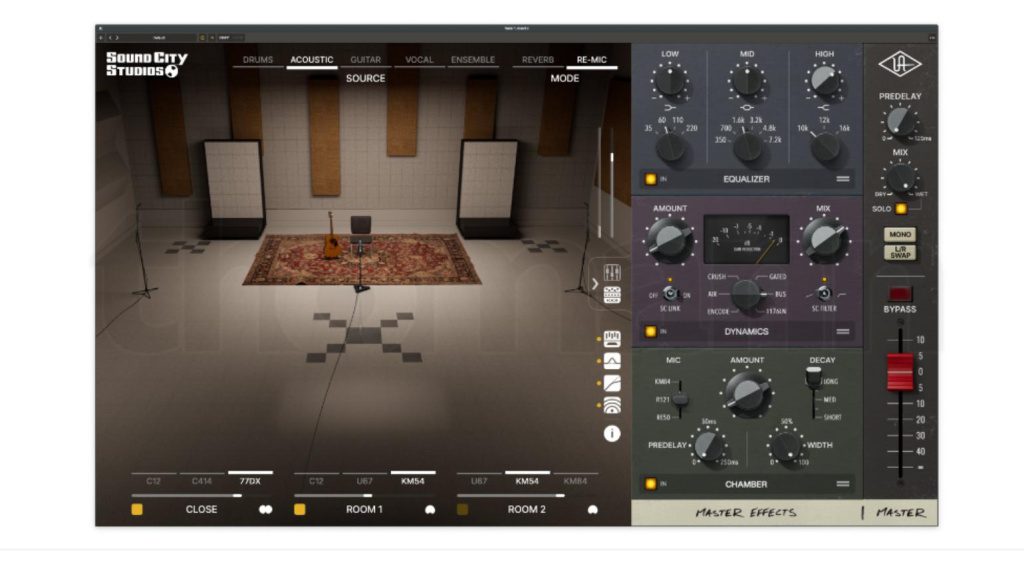Choose the KM84 microphone for Room 2

tap(575, 481)
